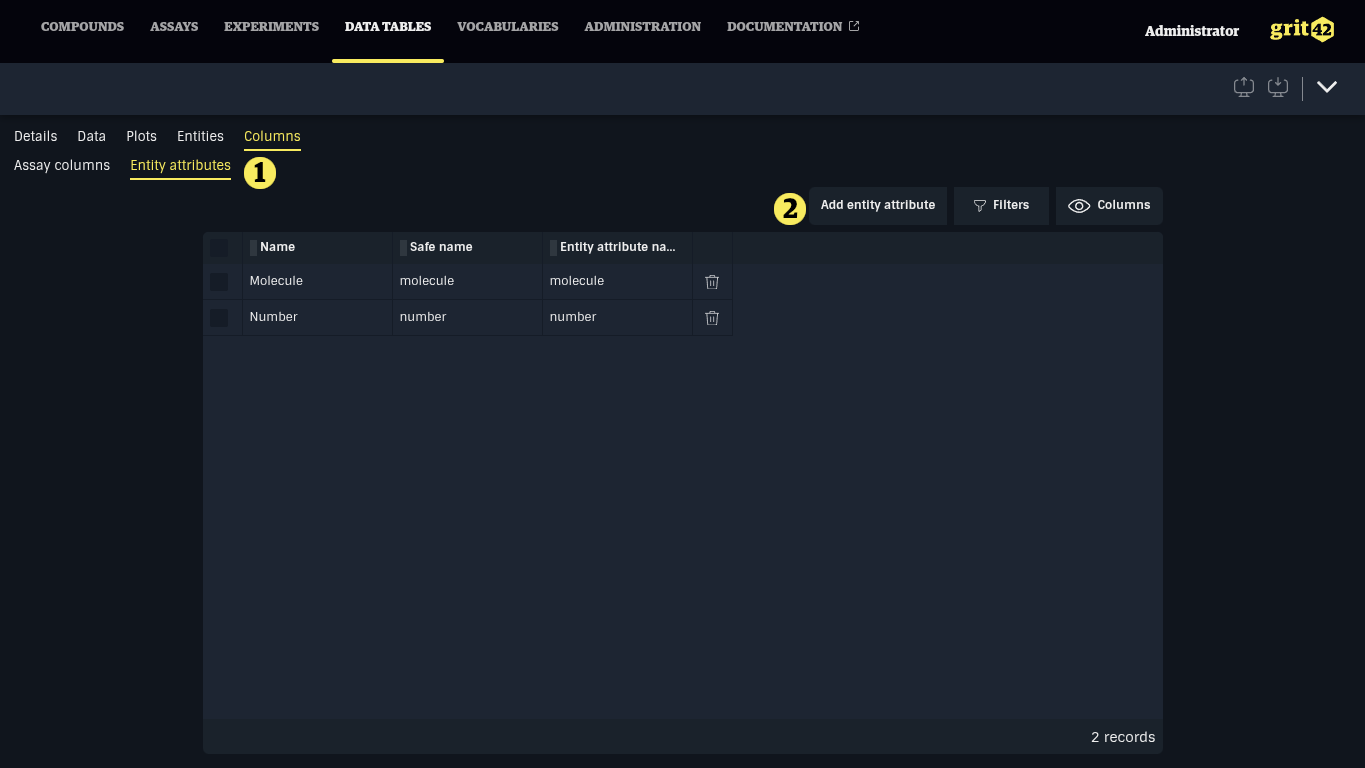This screenshot has height=768, width=1365.
Task: Expand the toolbar chevron dropdown
Action: 1327,88
